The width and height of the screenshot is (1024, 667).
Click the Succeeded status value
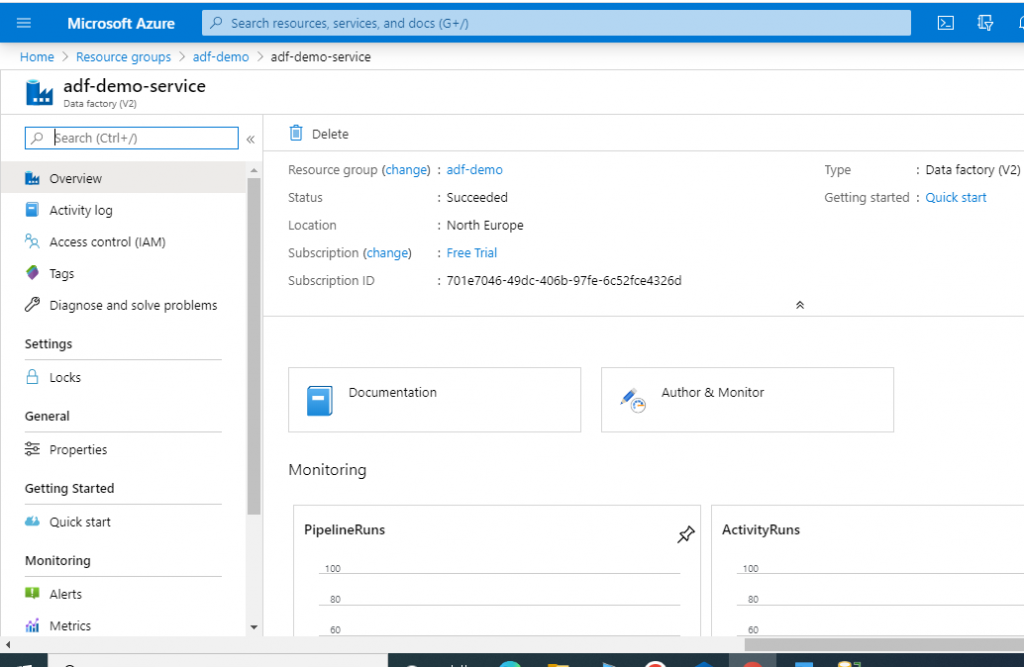[477, 197]
